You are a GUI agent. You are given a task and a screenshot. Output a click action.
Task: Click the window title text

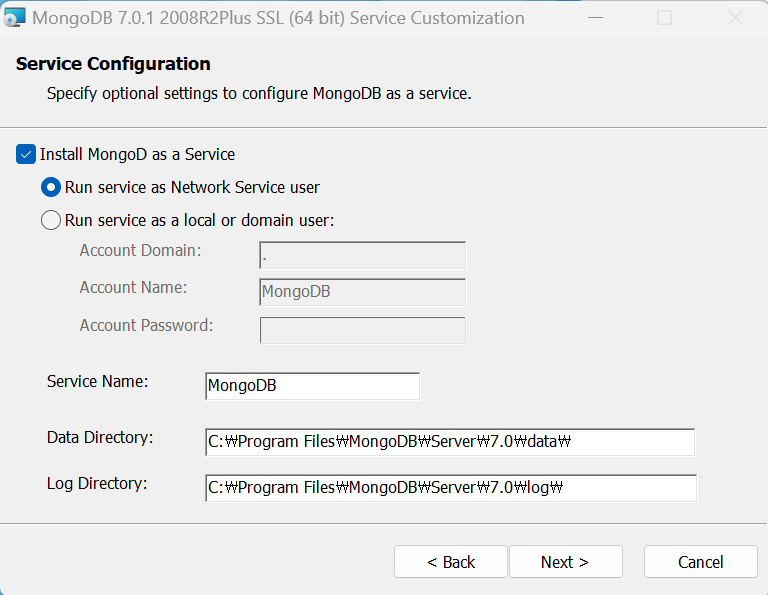point(278,18)
